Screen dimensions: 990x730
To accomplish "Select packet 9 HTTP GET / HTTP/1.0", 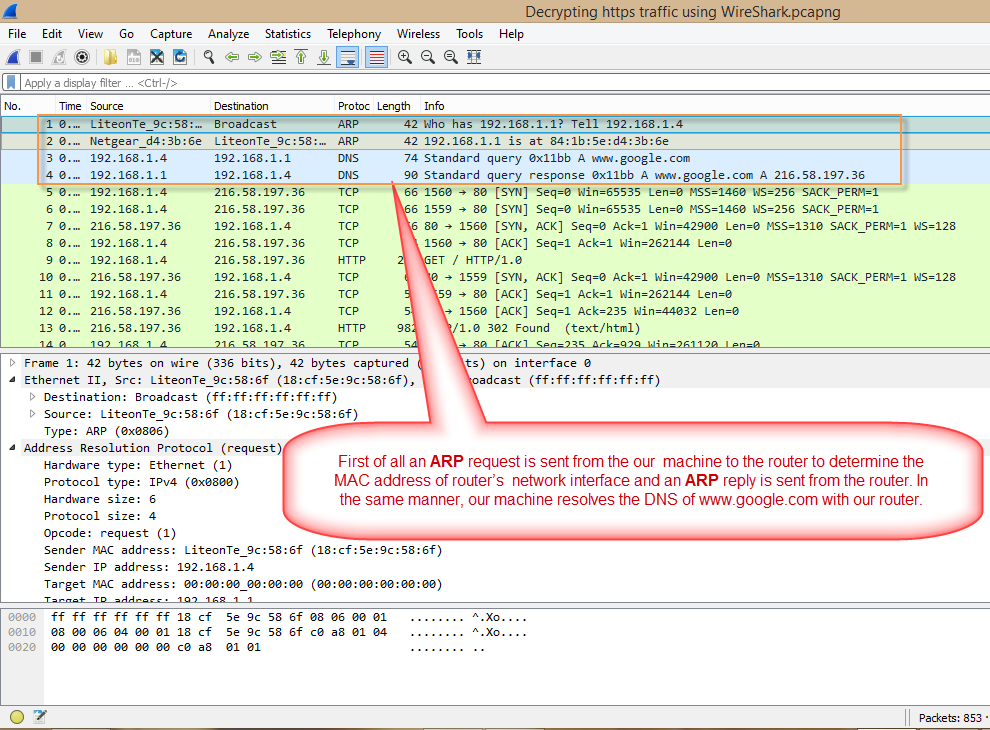I will tap(495, 261).
